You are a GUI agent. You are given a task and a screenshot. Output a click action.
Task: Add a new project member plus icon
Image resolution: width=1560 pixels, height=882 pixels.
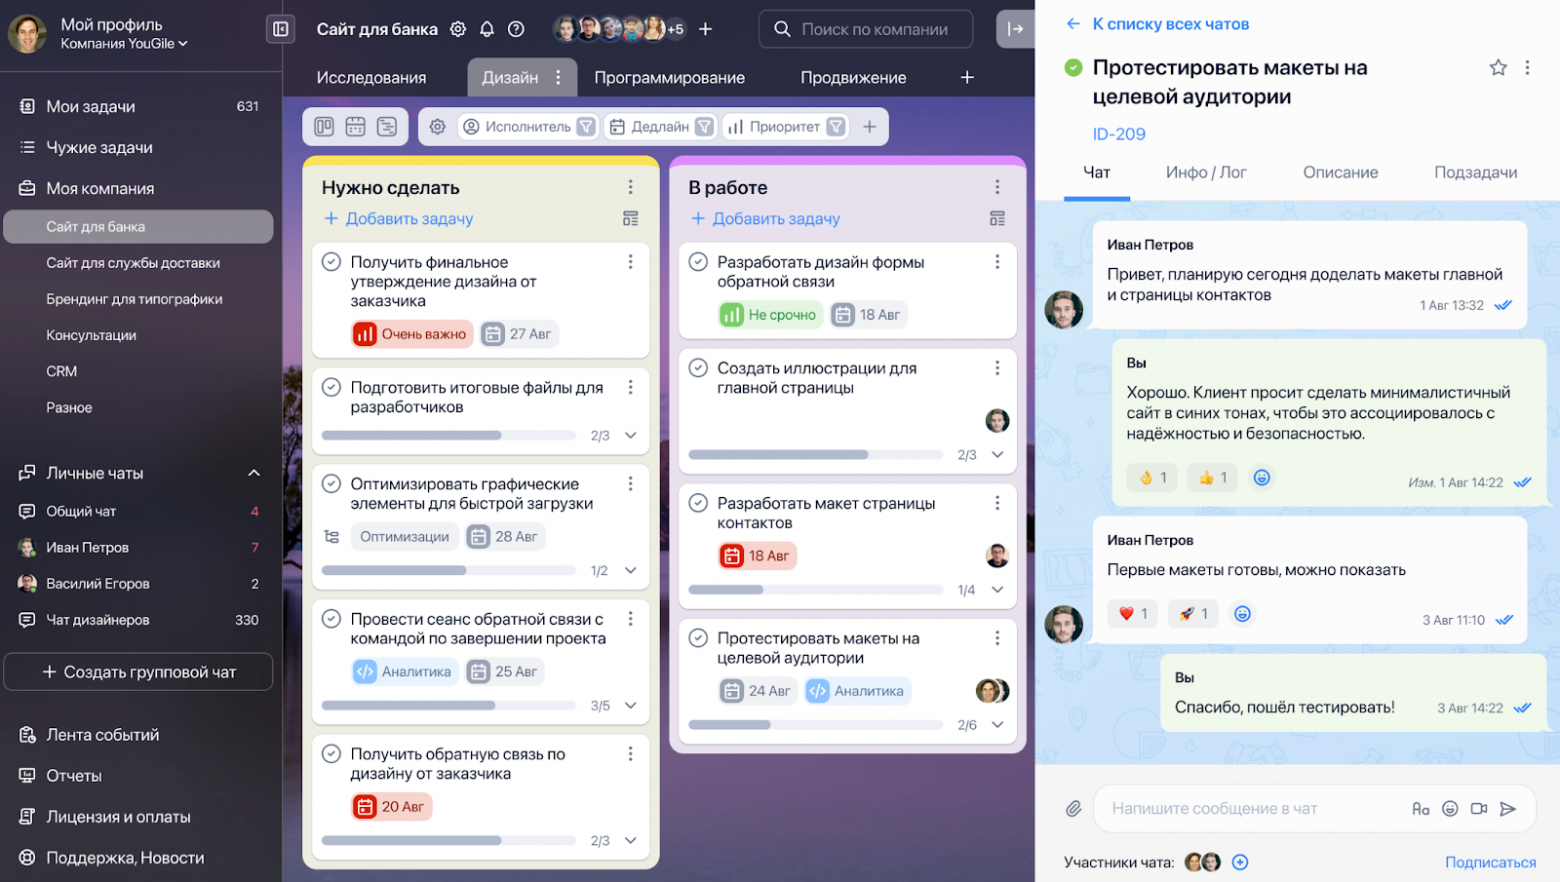pyautogui.click(x=705, y=29)
